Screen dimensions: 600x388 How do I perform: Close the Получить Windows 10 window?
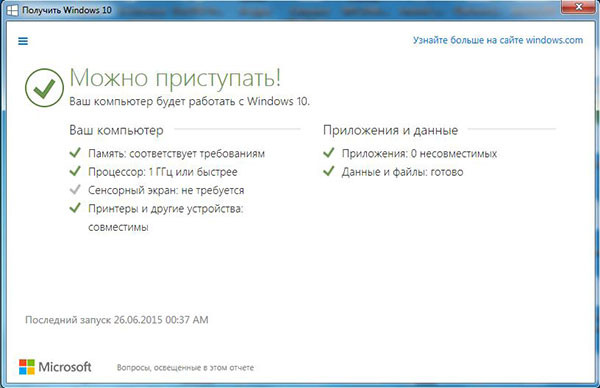point(579,7)
